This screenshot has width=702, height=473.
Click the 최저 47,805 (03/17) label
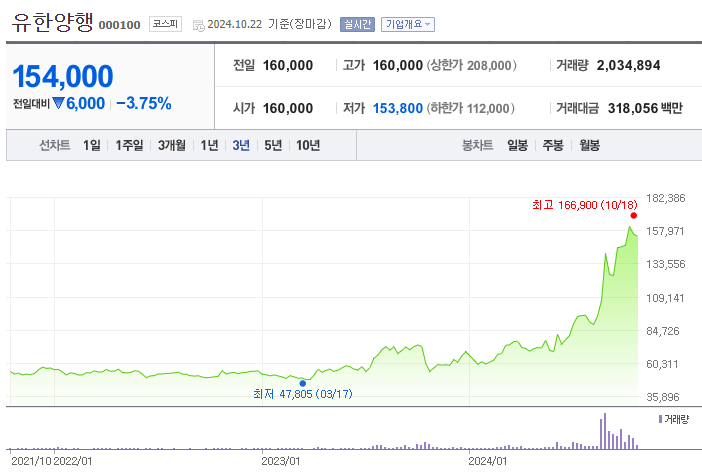point(303,394)
